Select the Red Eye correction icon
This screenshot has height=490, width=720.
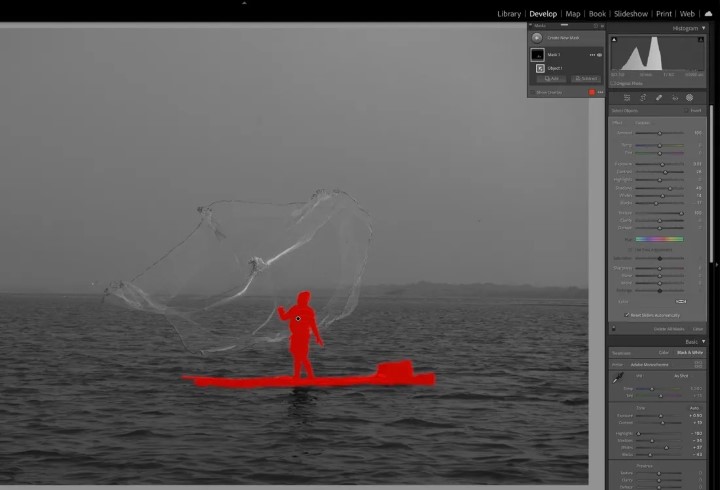[675, 97]
